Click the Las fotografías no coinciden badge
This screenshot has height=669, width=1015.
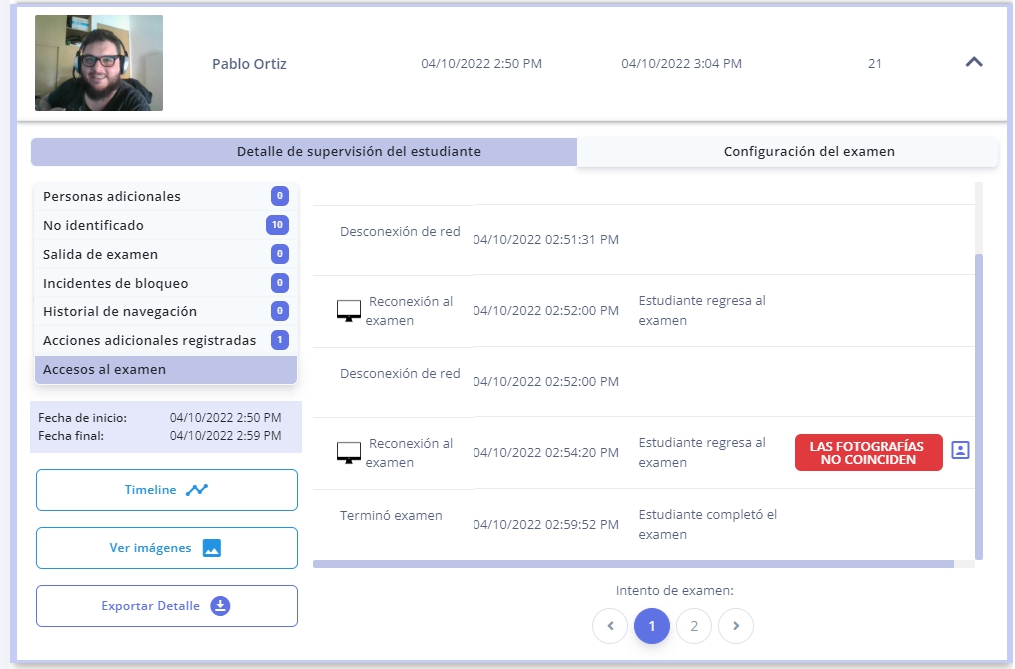868,452
